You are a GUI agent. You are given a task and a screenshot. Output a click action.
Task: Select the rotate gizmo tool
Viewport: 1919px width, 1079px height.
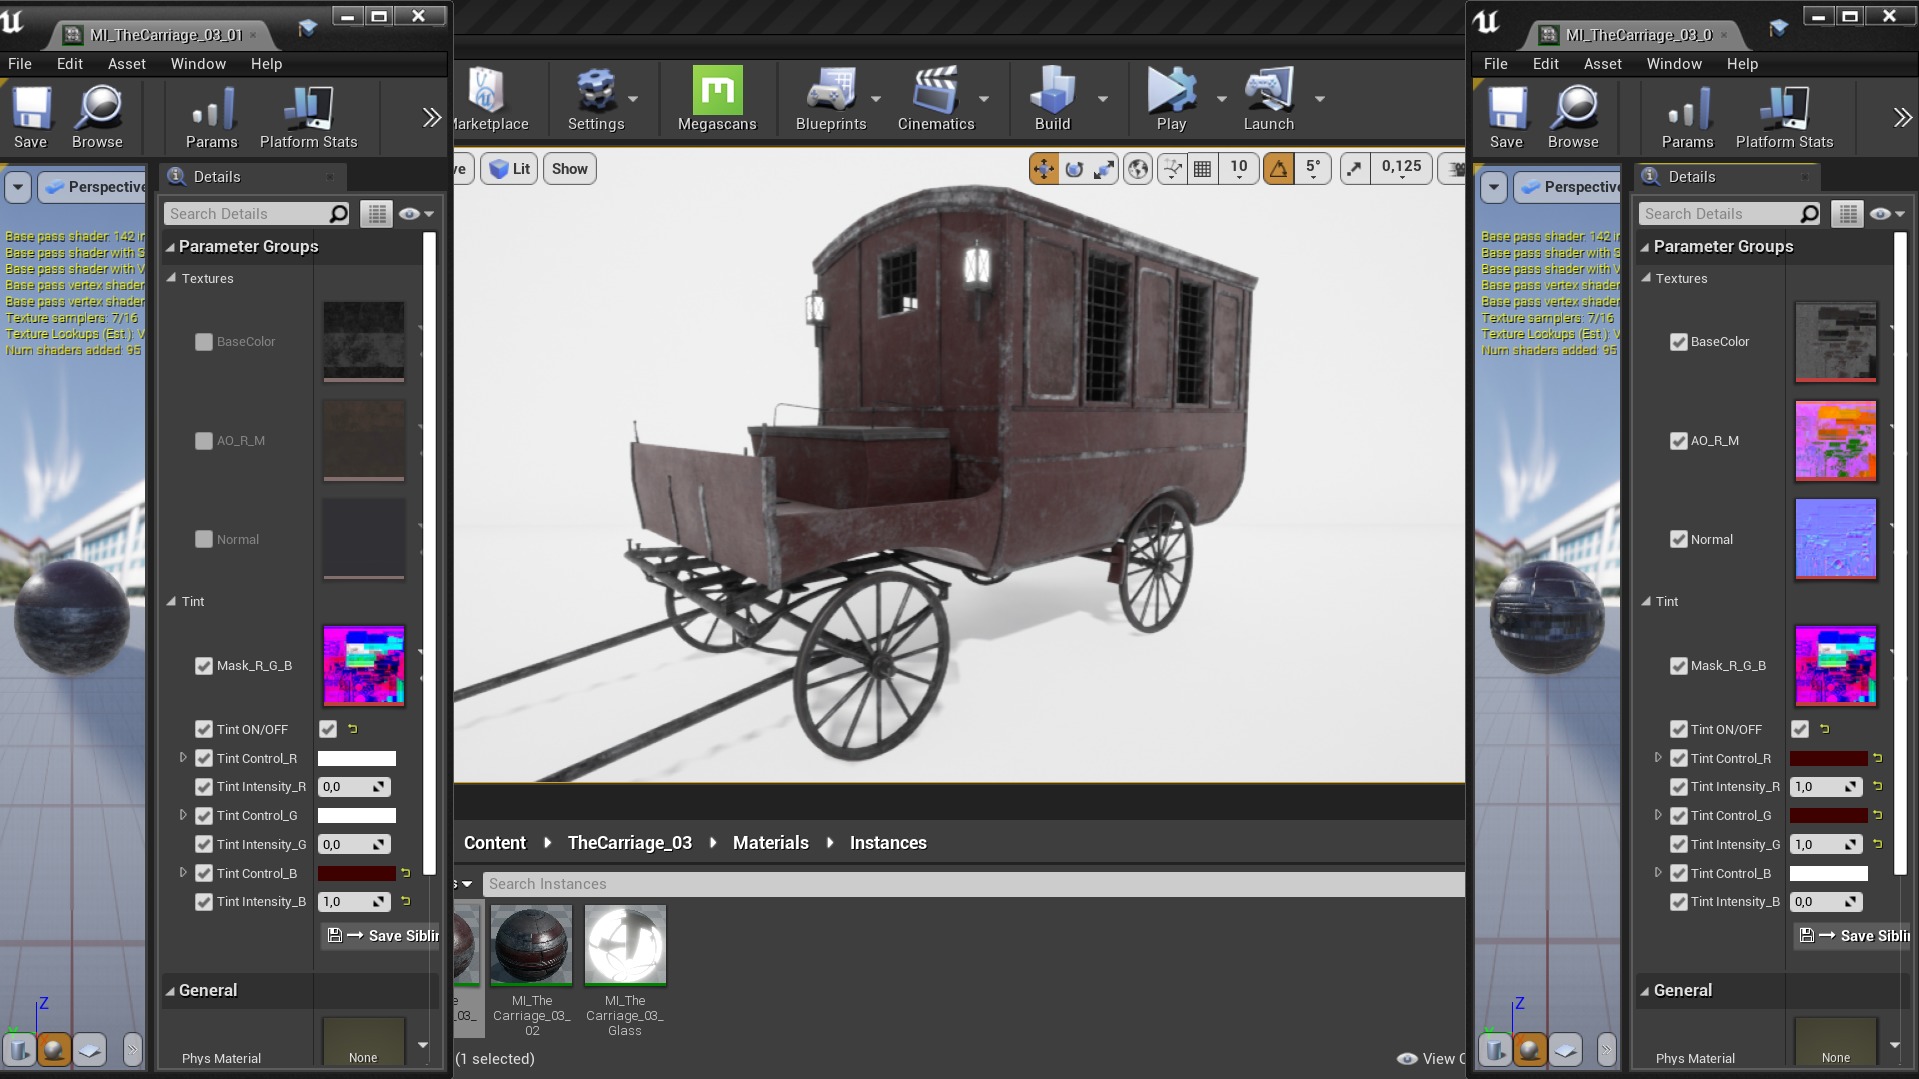[1074, 169]
